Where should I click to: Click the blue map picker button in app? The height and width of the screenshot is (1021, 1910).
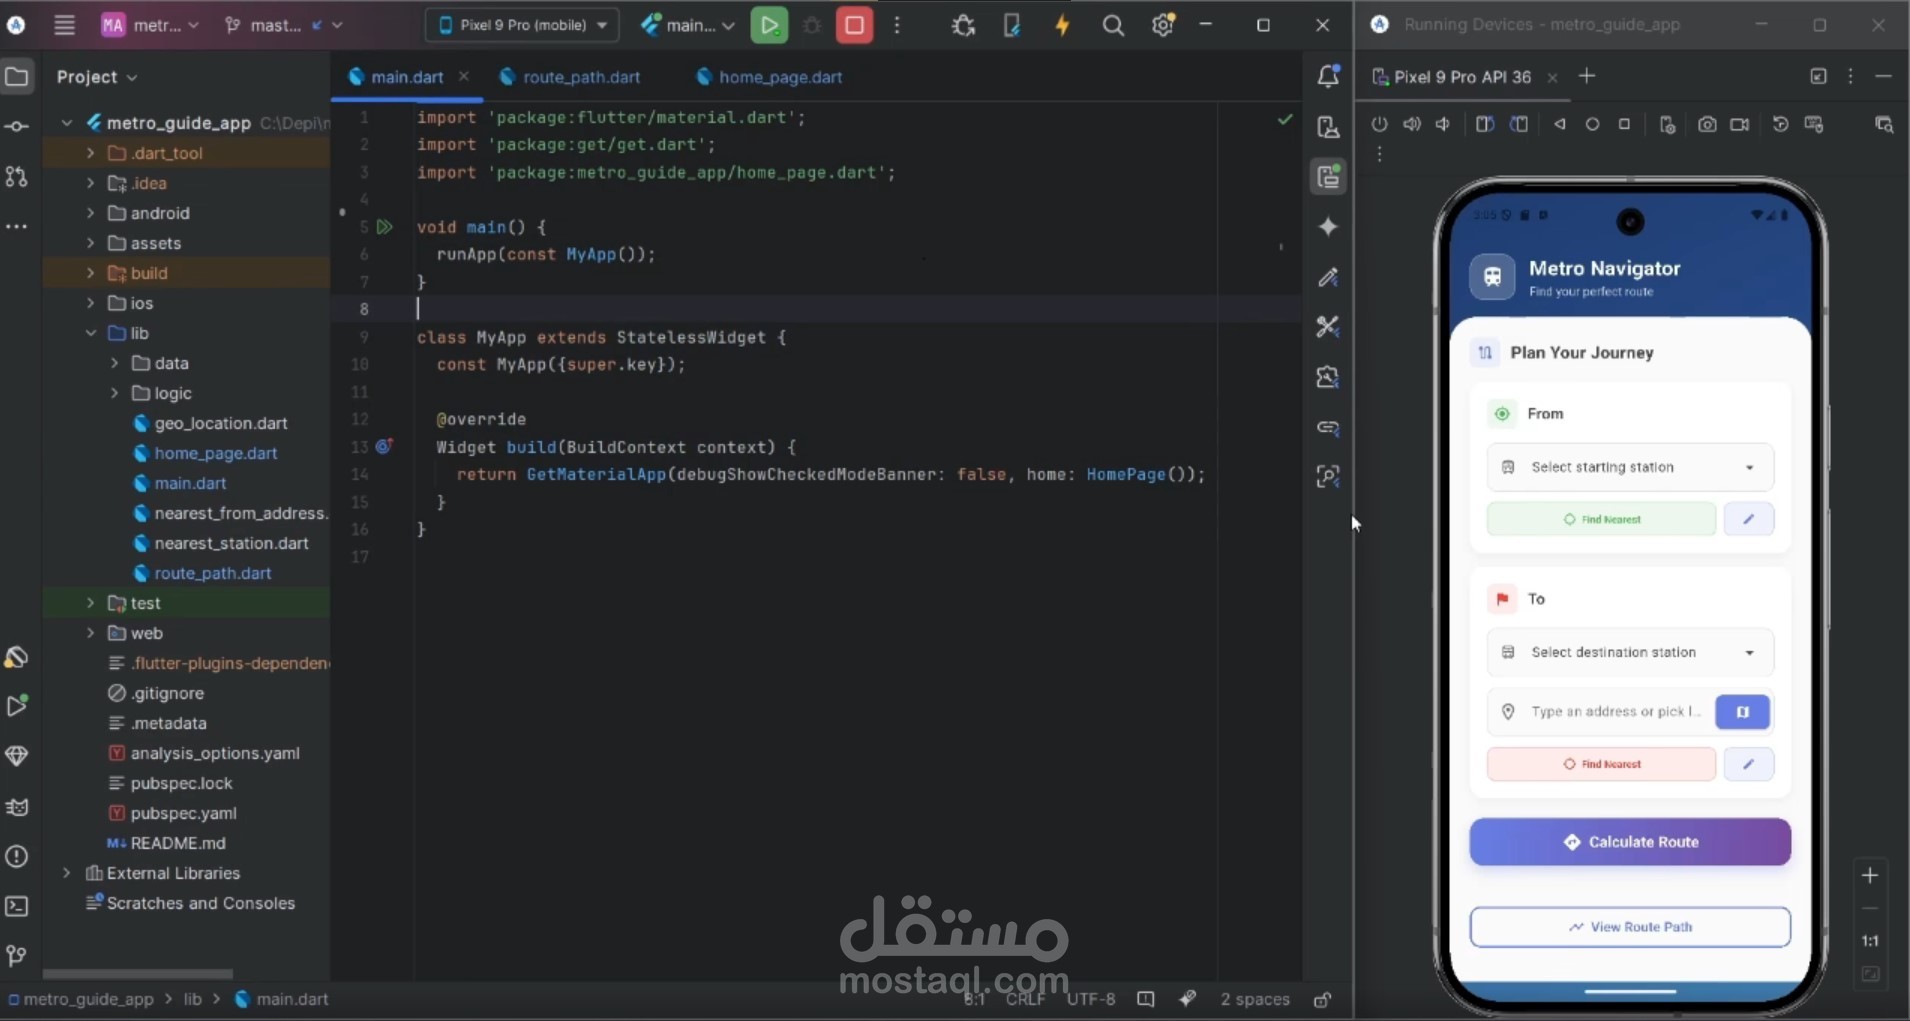pos(1743,712)
